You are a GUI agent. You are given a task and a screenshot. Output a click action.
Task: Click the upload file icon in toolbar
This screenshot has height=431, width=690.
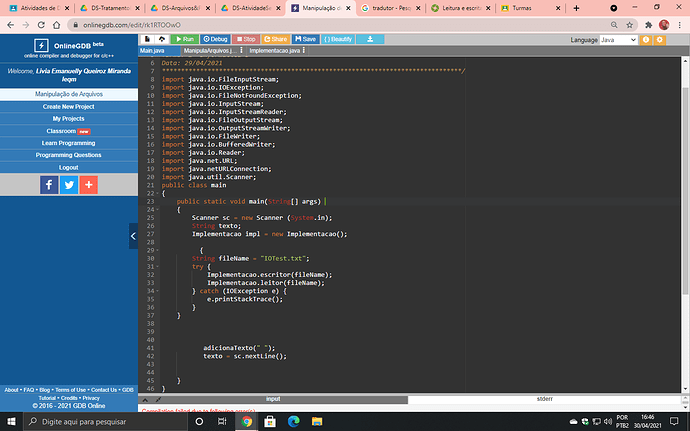coord(161,39)
